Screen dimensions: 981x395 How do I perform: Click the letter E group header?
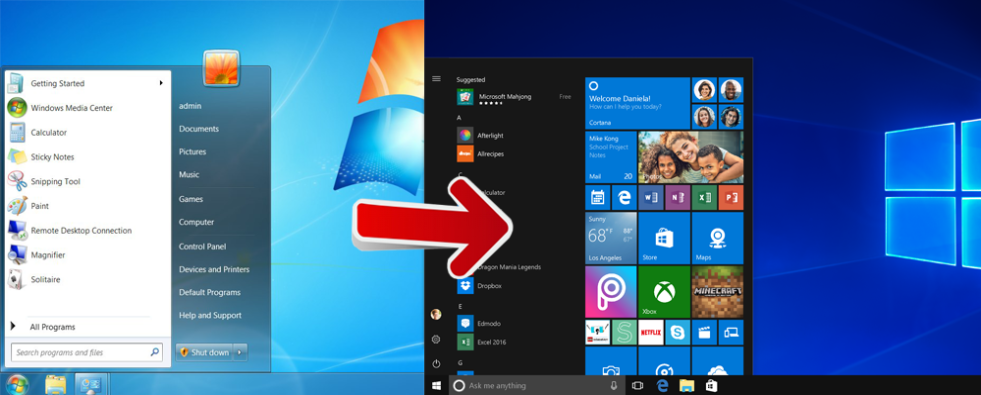click(x=460, y=306)
